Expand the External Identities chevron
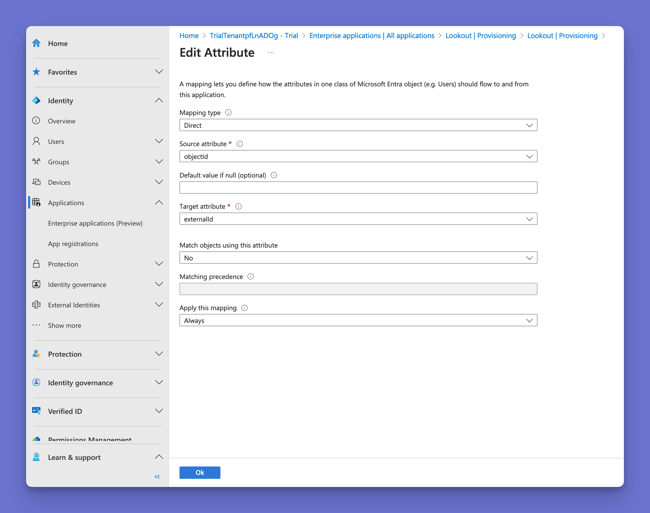 click(x=159, y=305)
